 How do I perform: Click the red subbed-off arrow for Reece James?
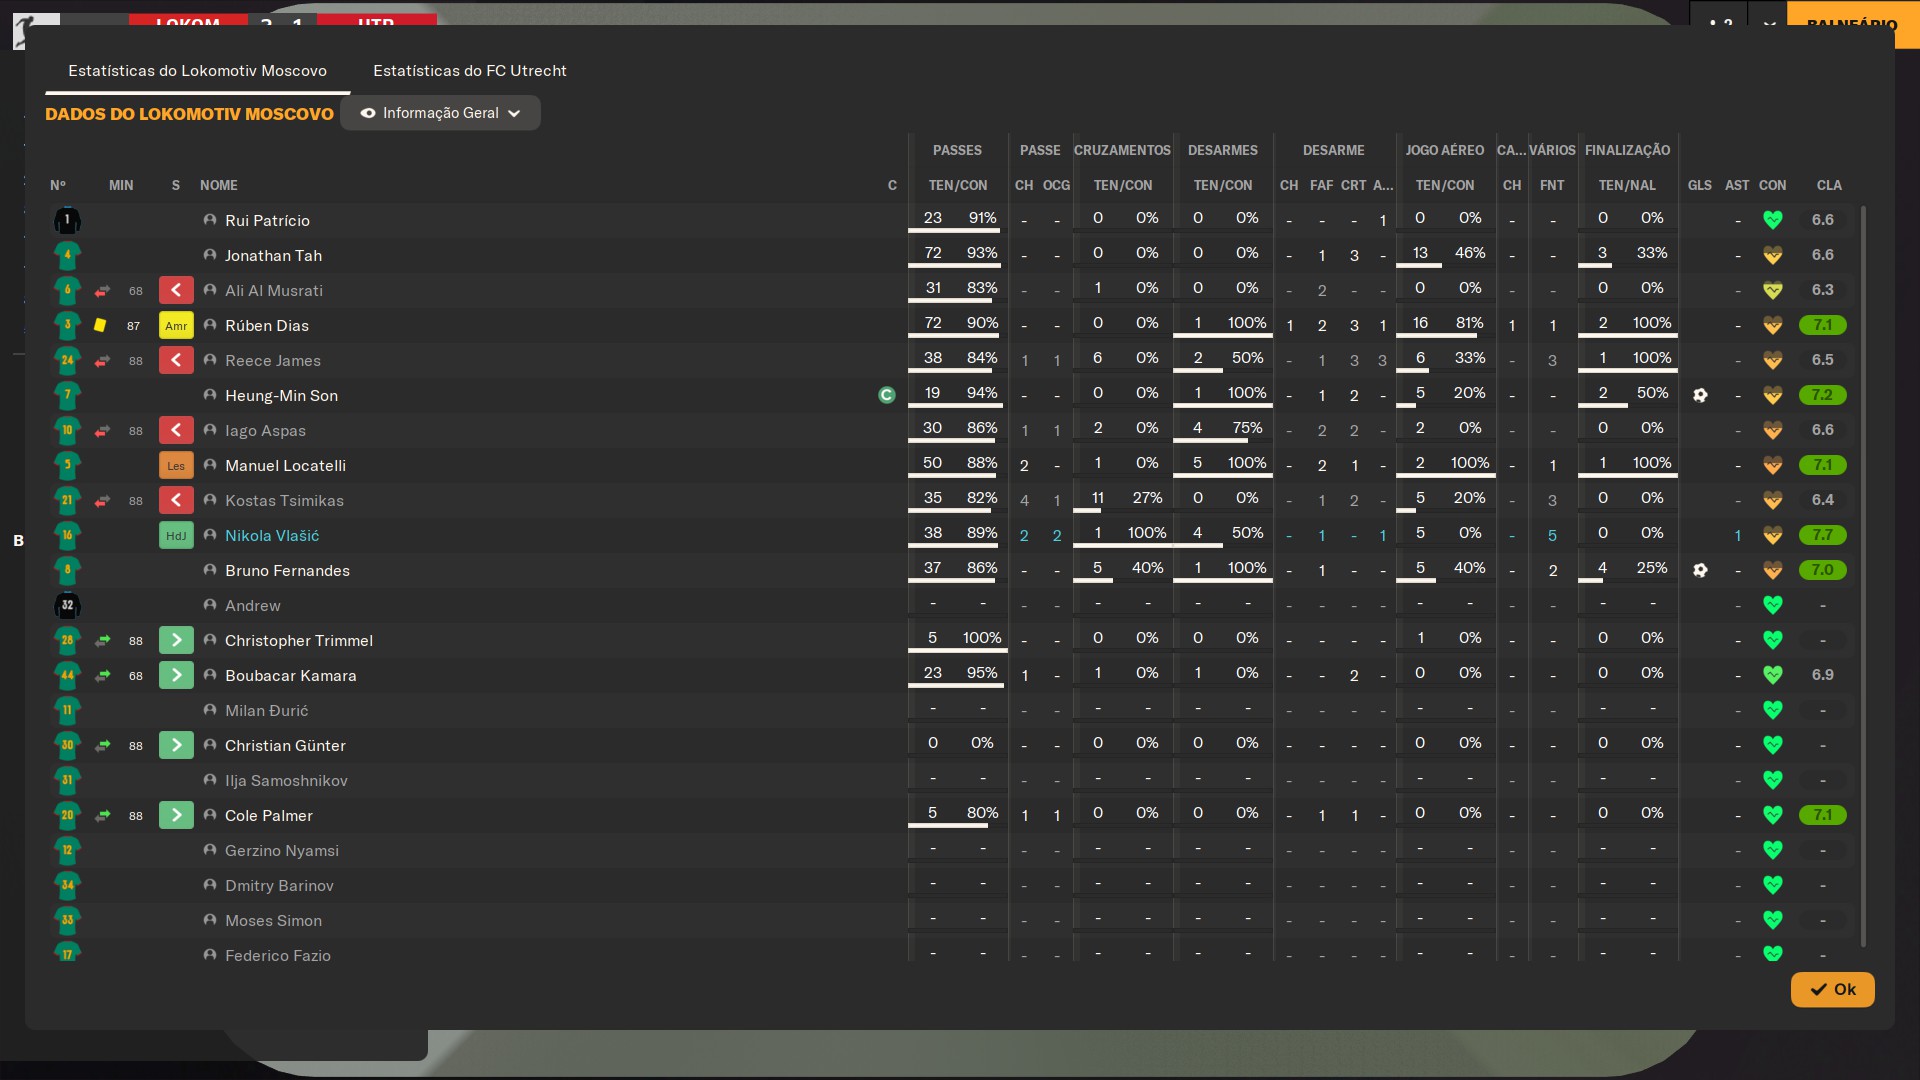click(176, 360)
